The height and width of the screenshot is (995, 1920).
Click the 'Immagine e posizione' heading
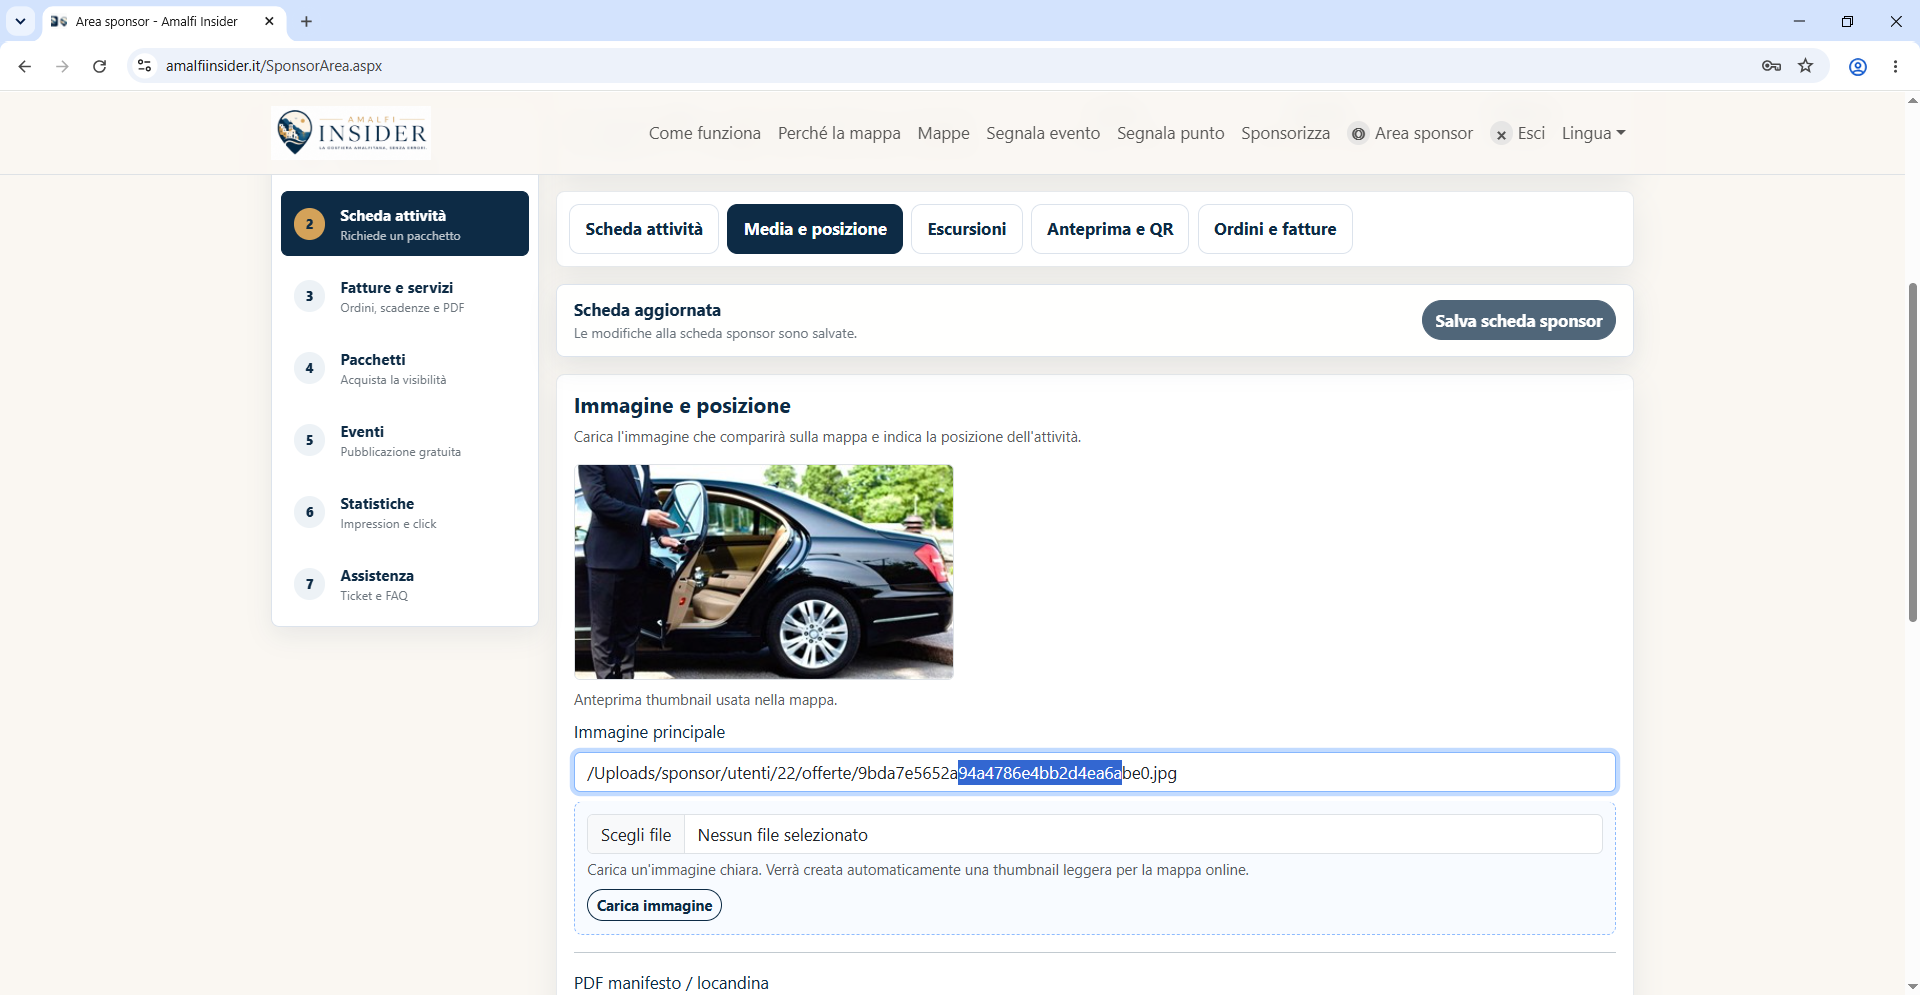point(682,406)
